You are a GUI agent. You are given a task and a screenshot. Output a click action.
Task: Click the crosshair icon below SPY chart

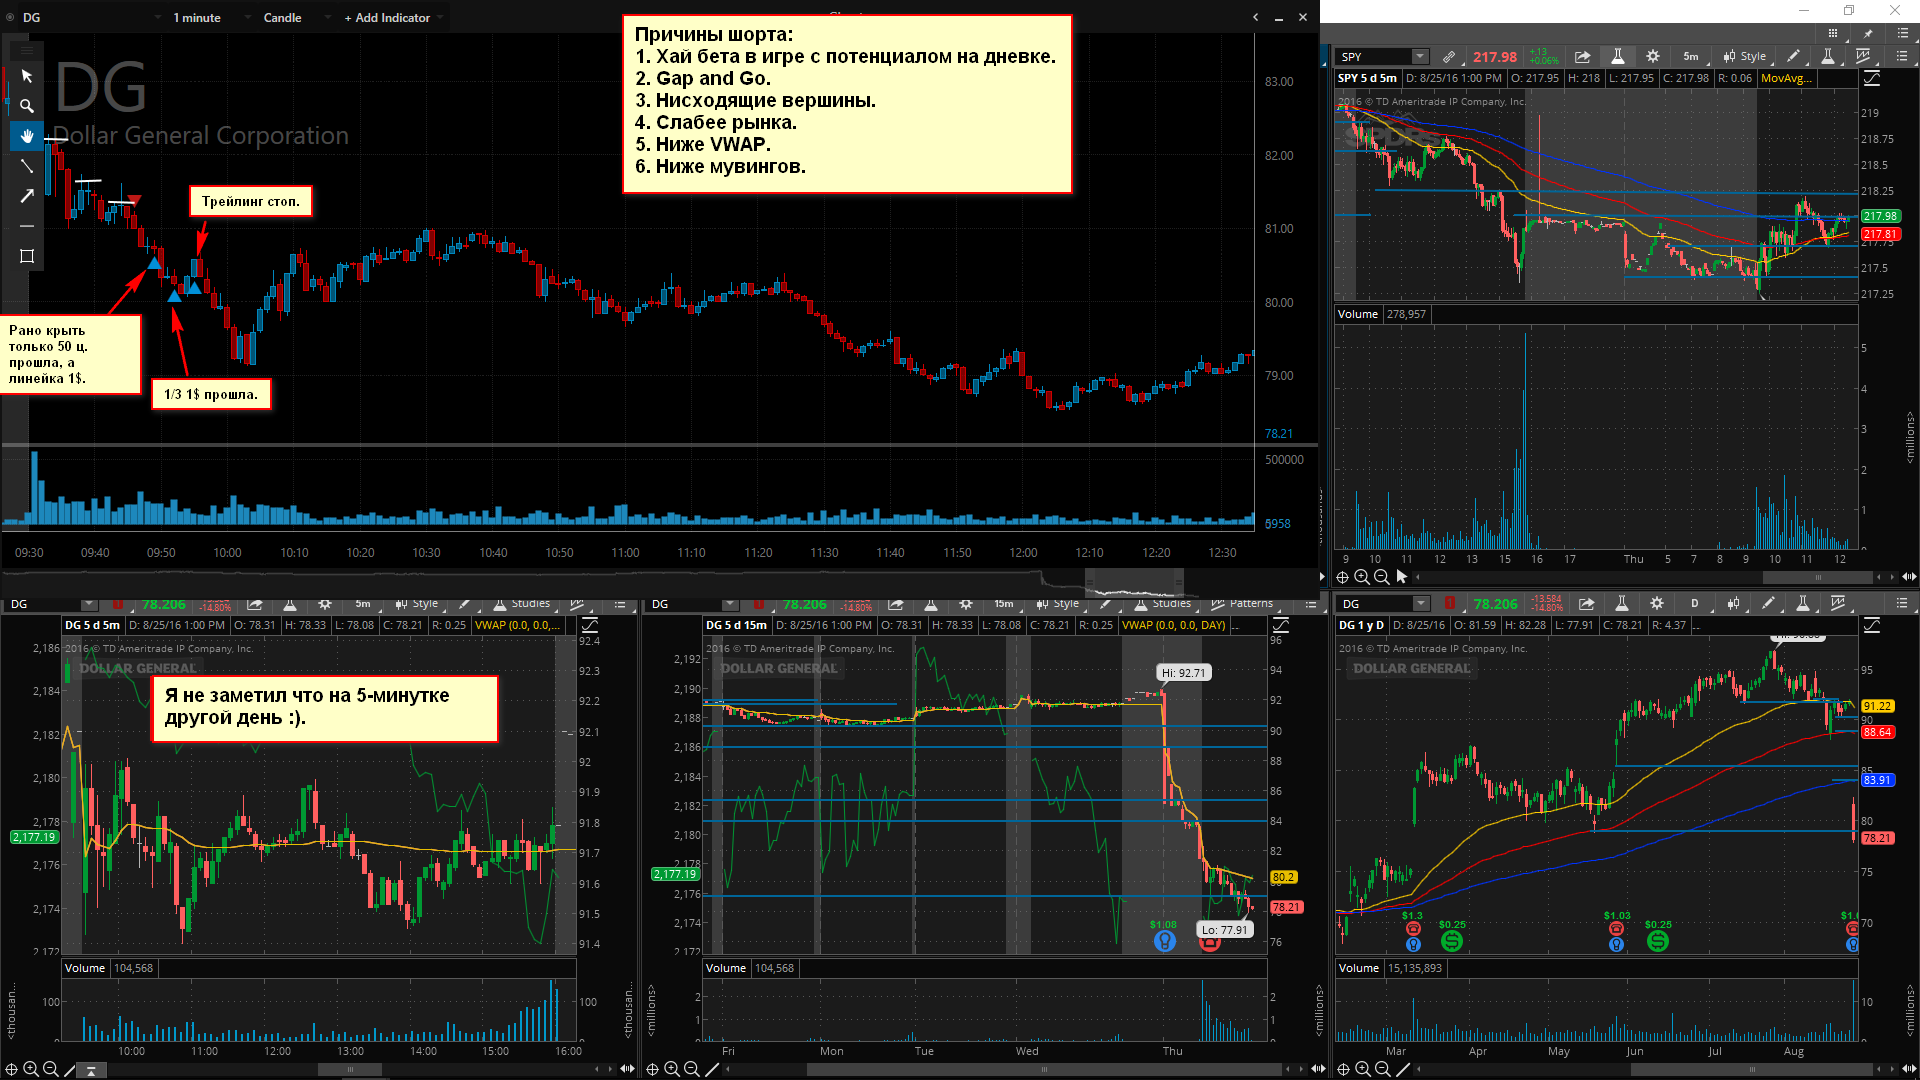pos(1343,577)
